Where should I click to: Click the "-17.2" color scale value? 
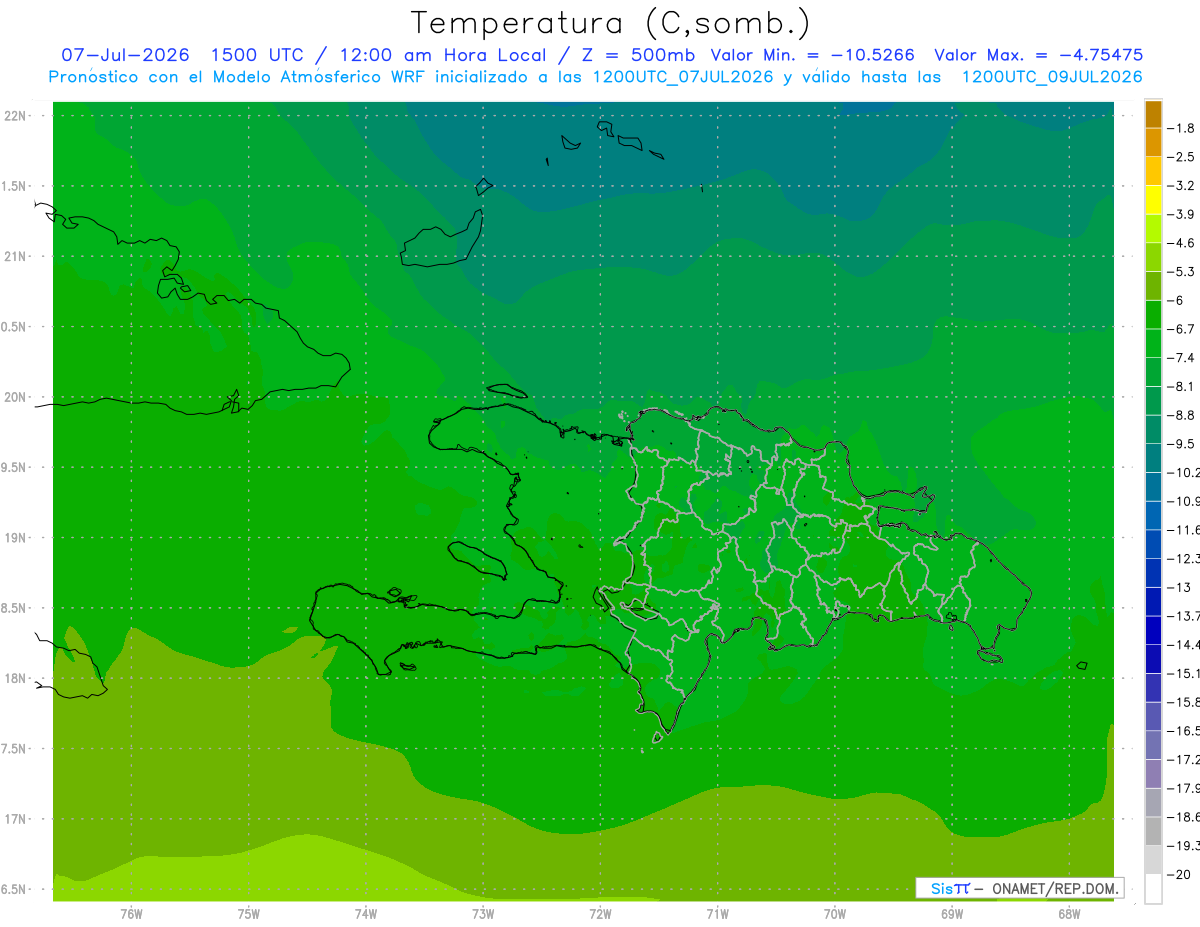[x=1184, y=760]
